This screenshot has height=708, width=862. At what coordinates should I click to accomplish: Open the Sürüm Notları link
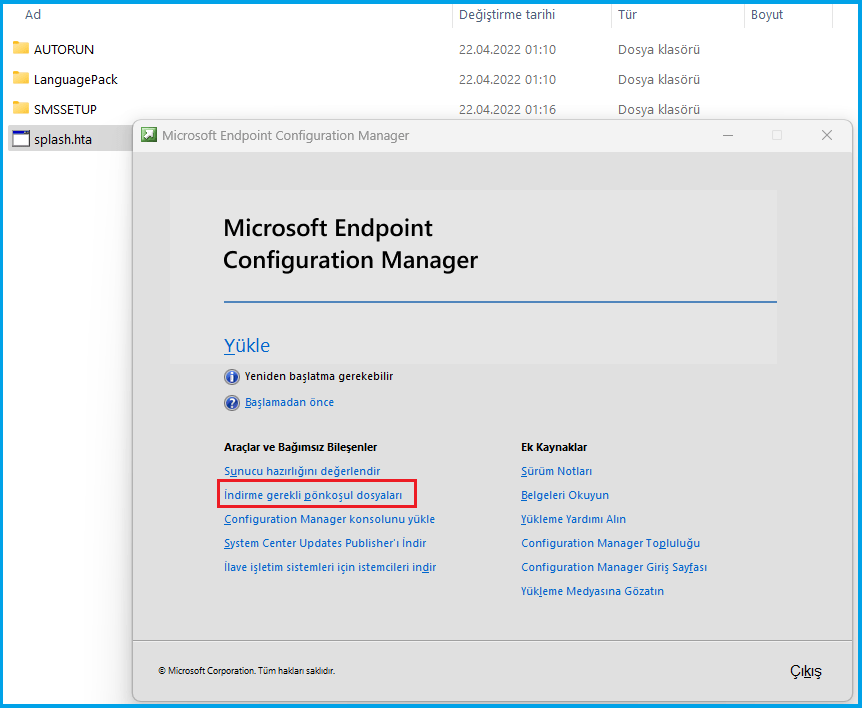click(556, 471)
